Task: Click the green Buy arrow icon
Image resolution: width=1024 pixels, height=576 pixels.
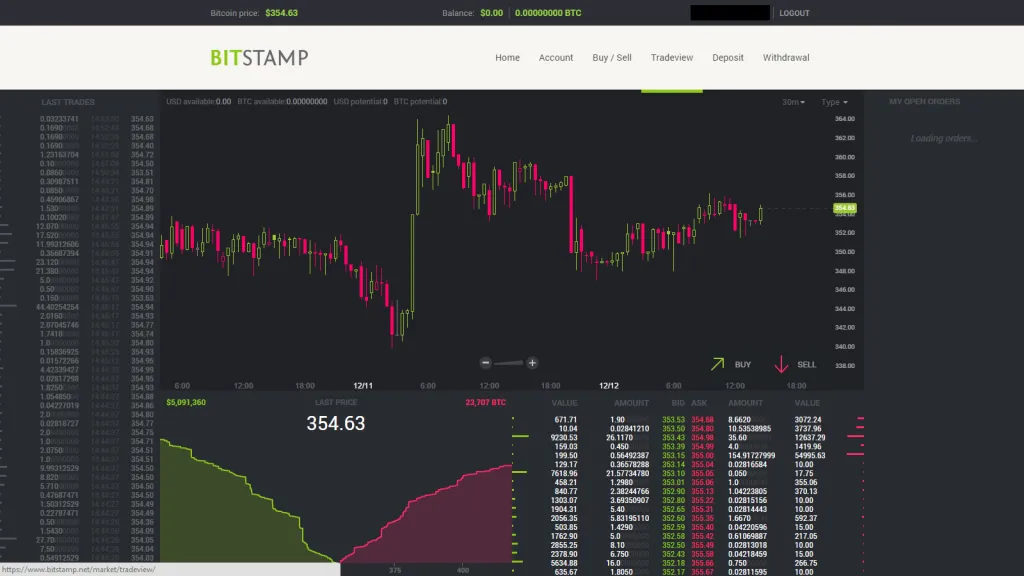Action: [717, 364]
